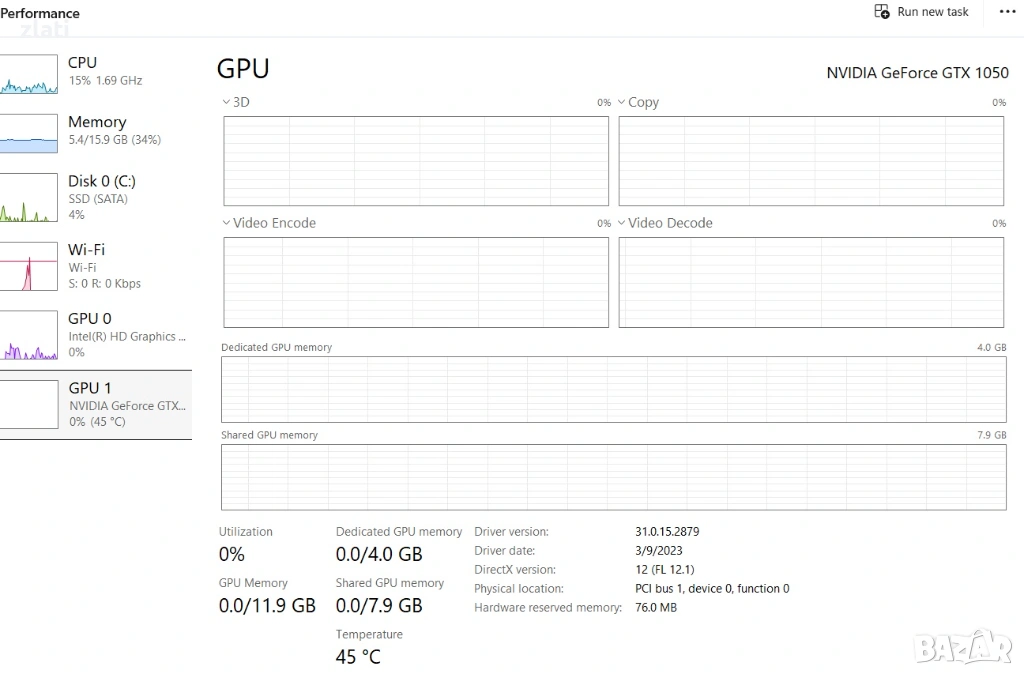The image size is (1024, 676).
Task: Open the Memory performance entry
Action: 97,122
